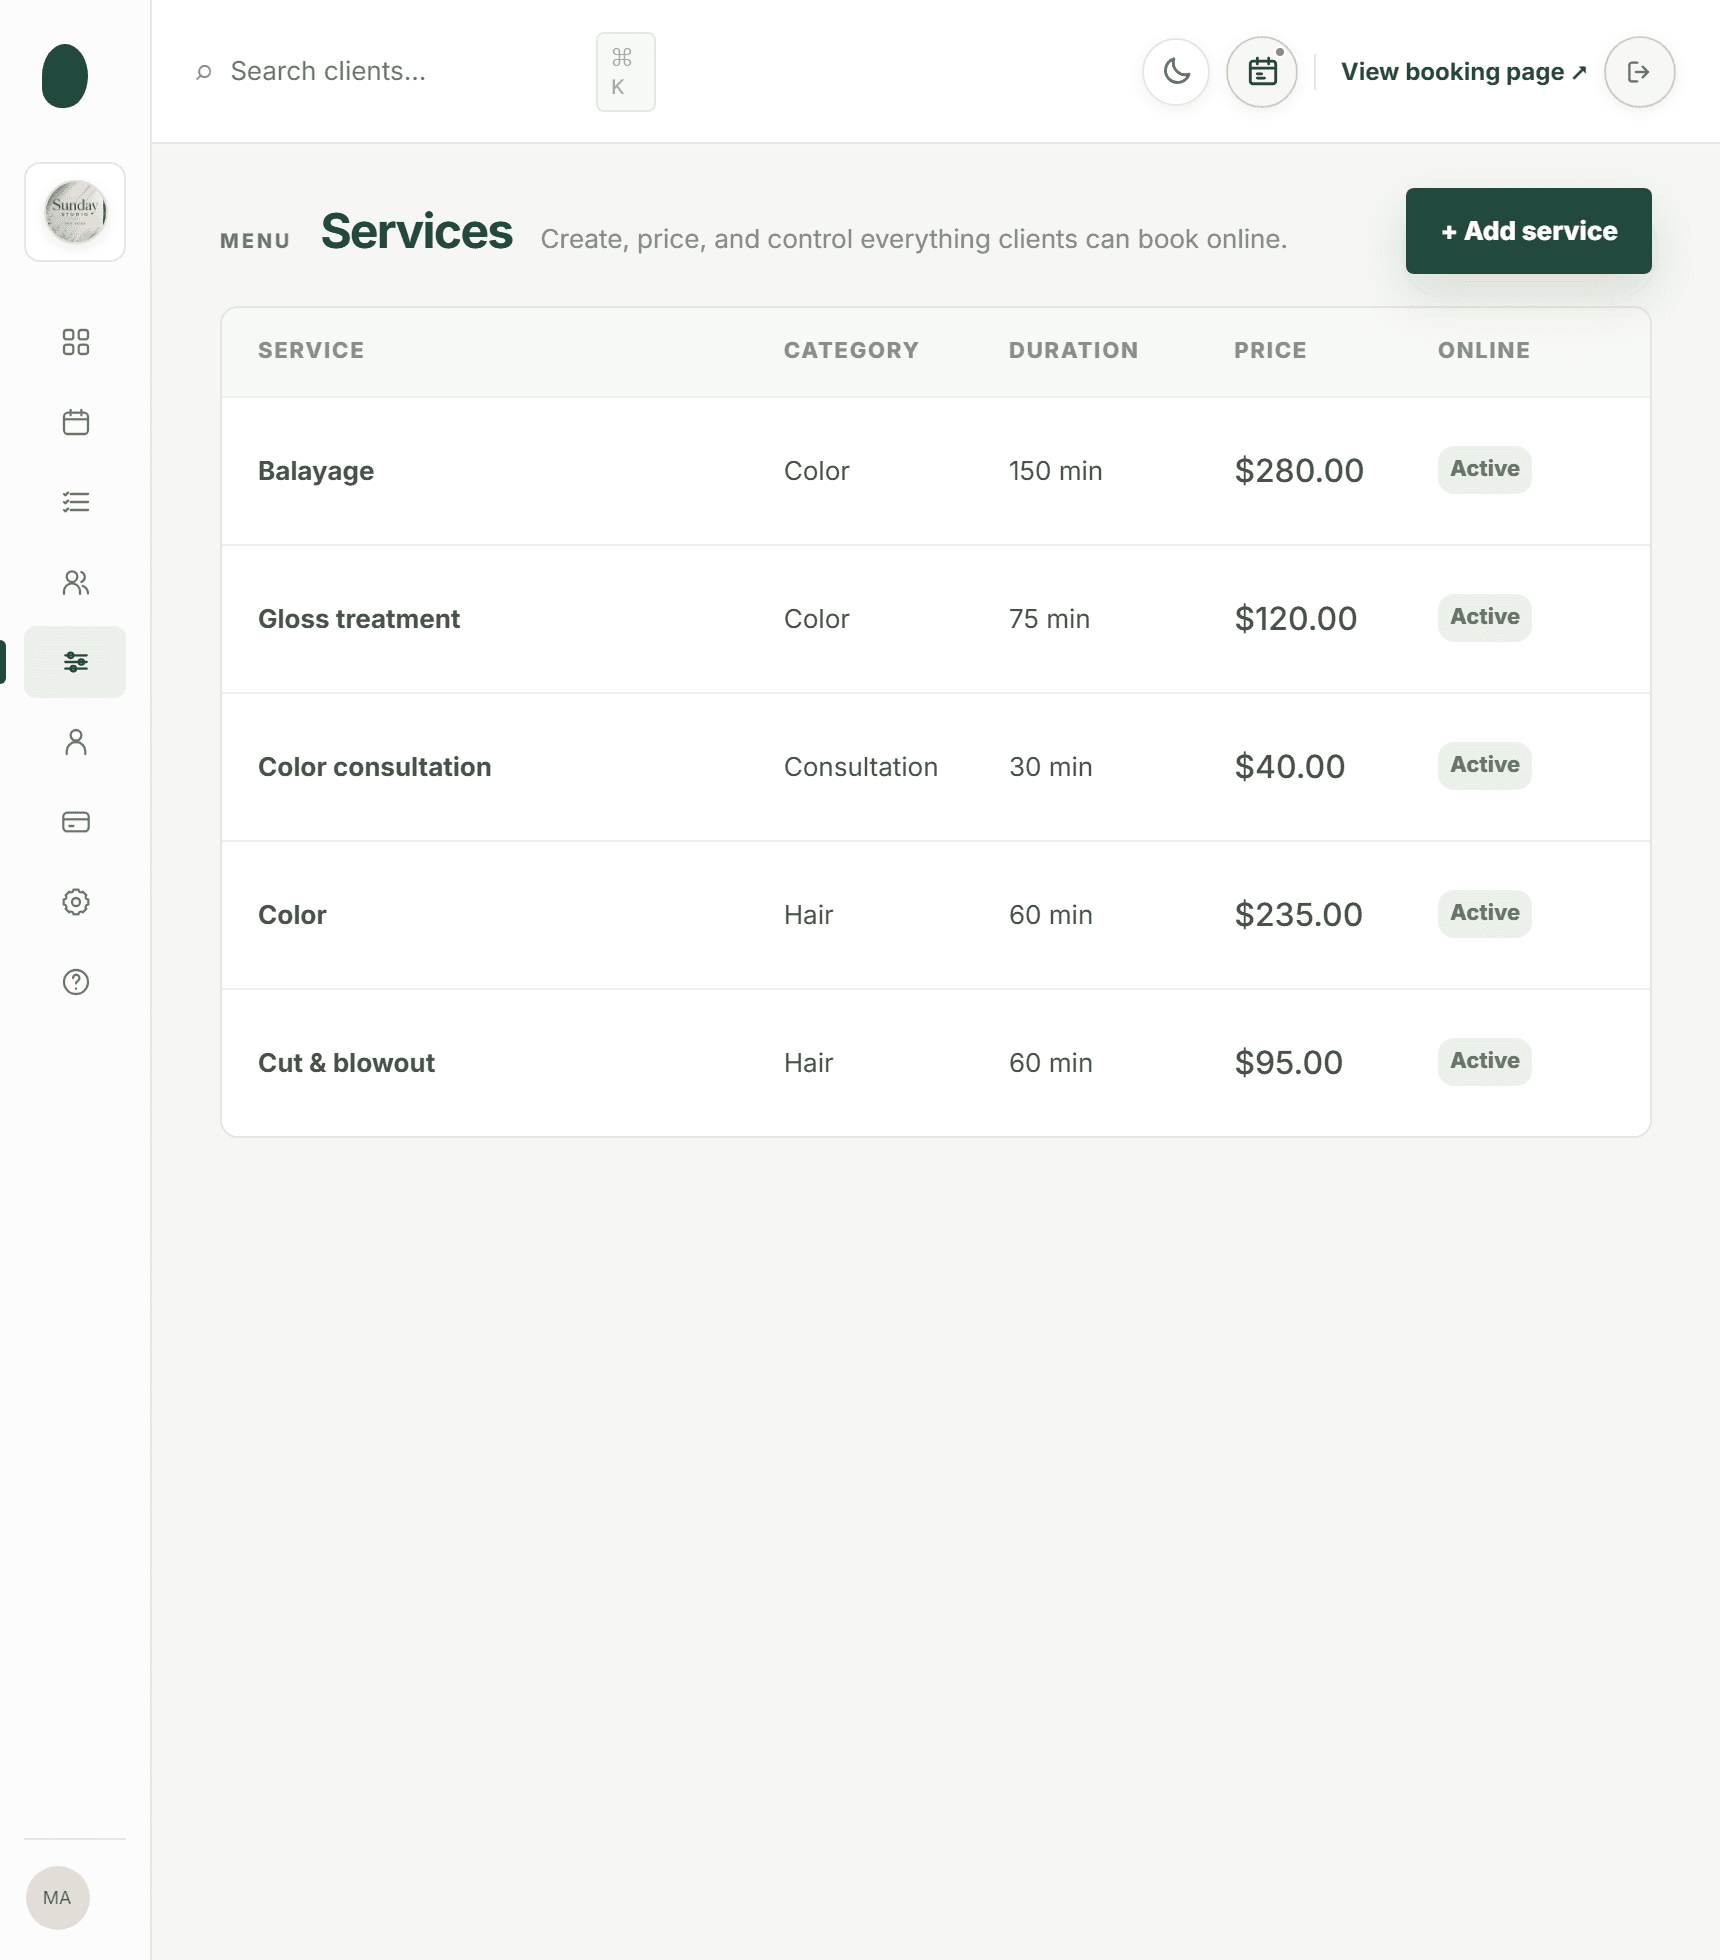The image size is (1720, 1960).
Task: Click the 150 min duration
Action: (x=1055, y=471)
